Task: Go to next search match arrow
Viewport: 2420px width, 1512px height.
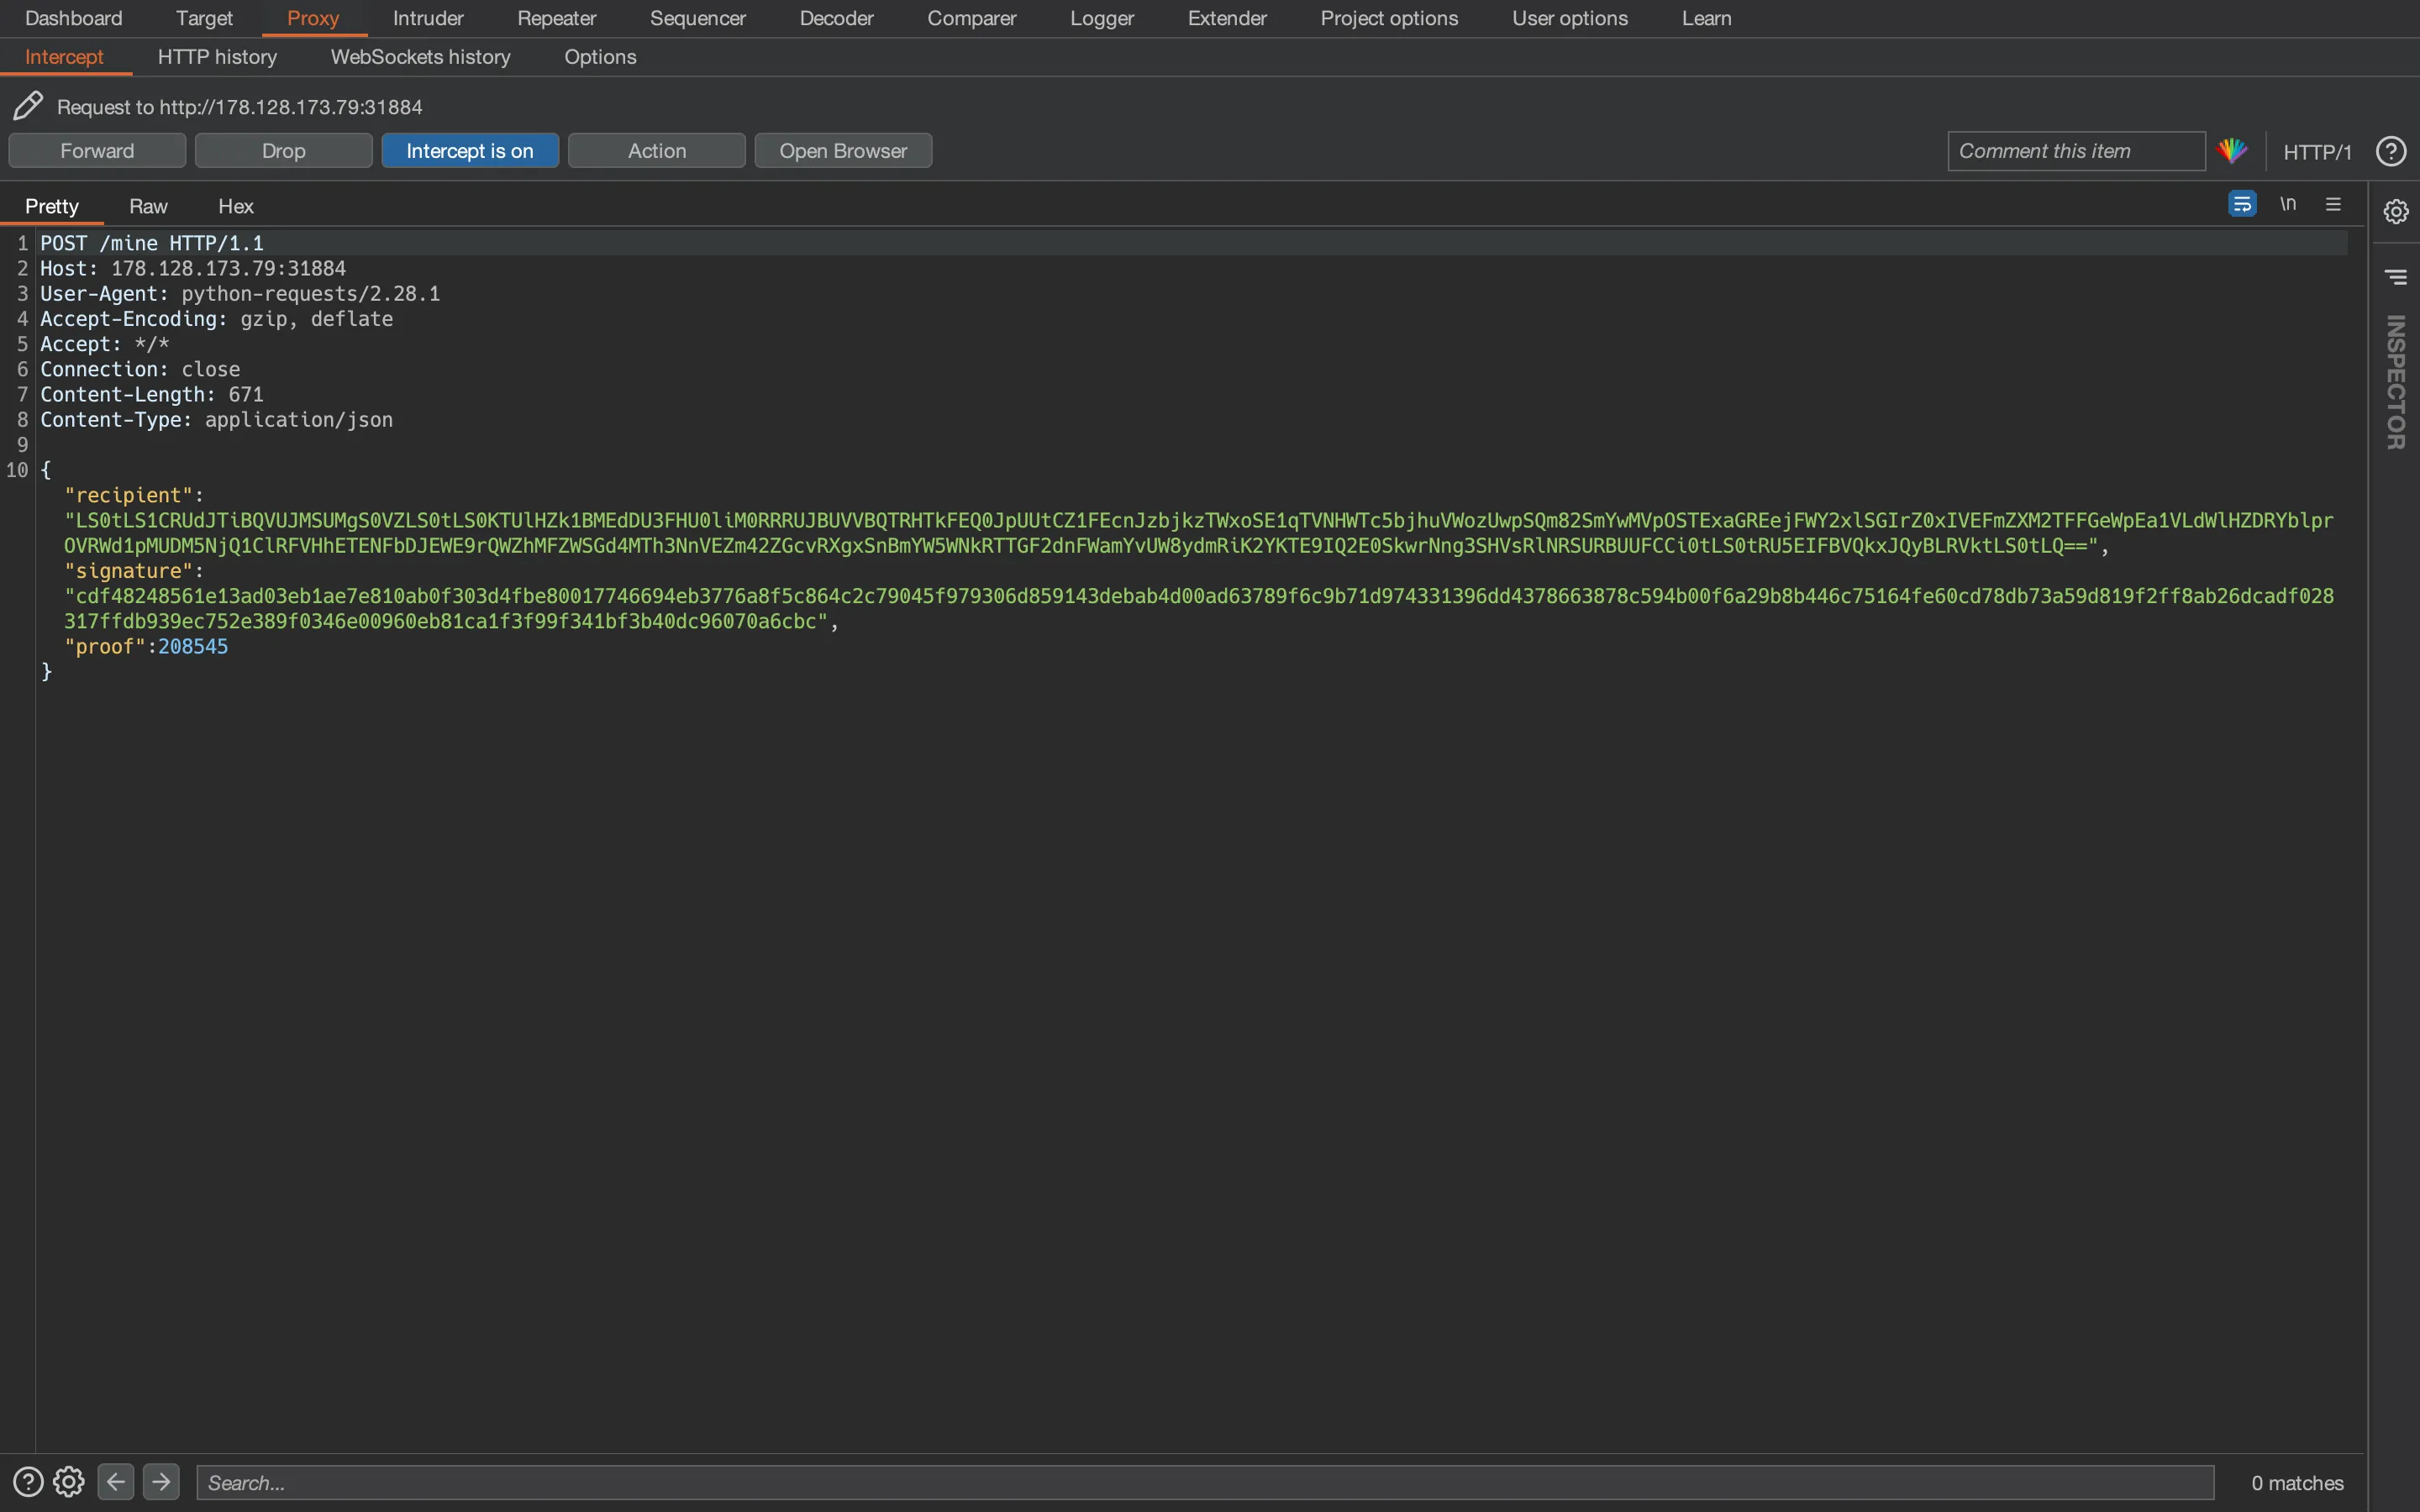Action: [x=161, y=1481]
